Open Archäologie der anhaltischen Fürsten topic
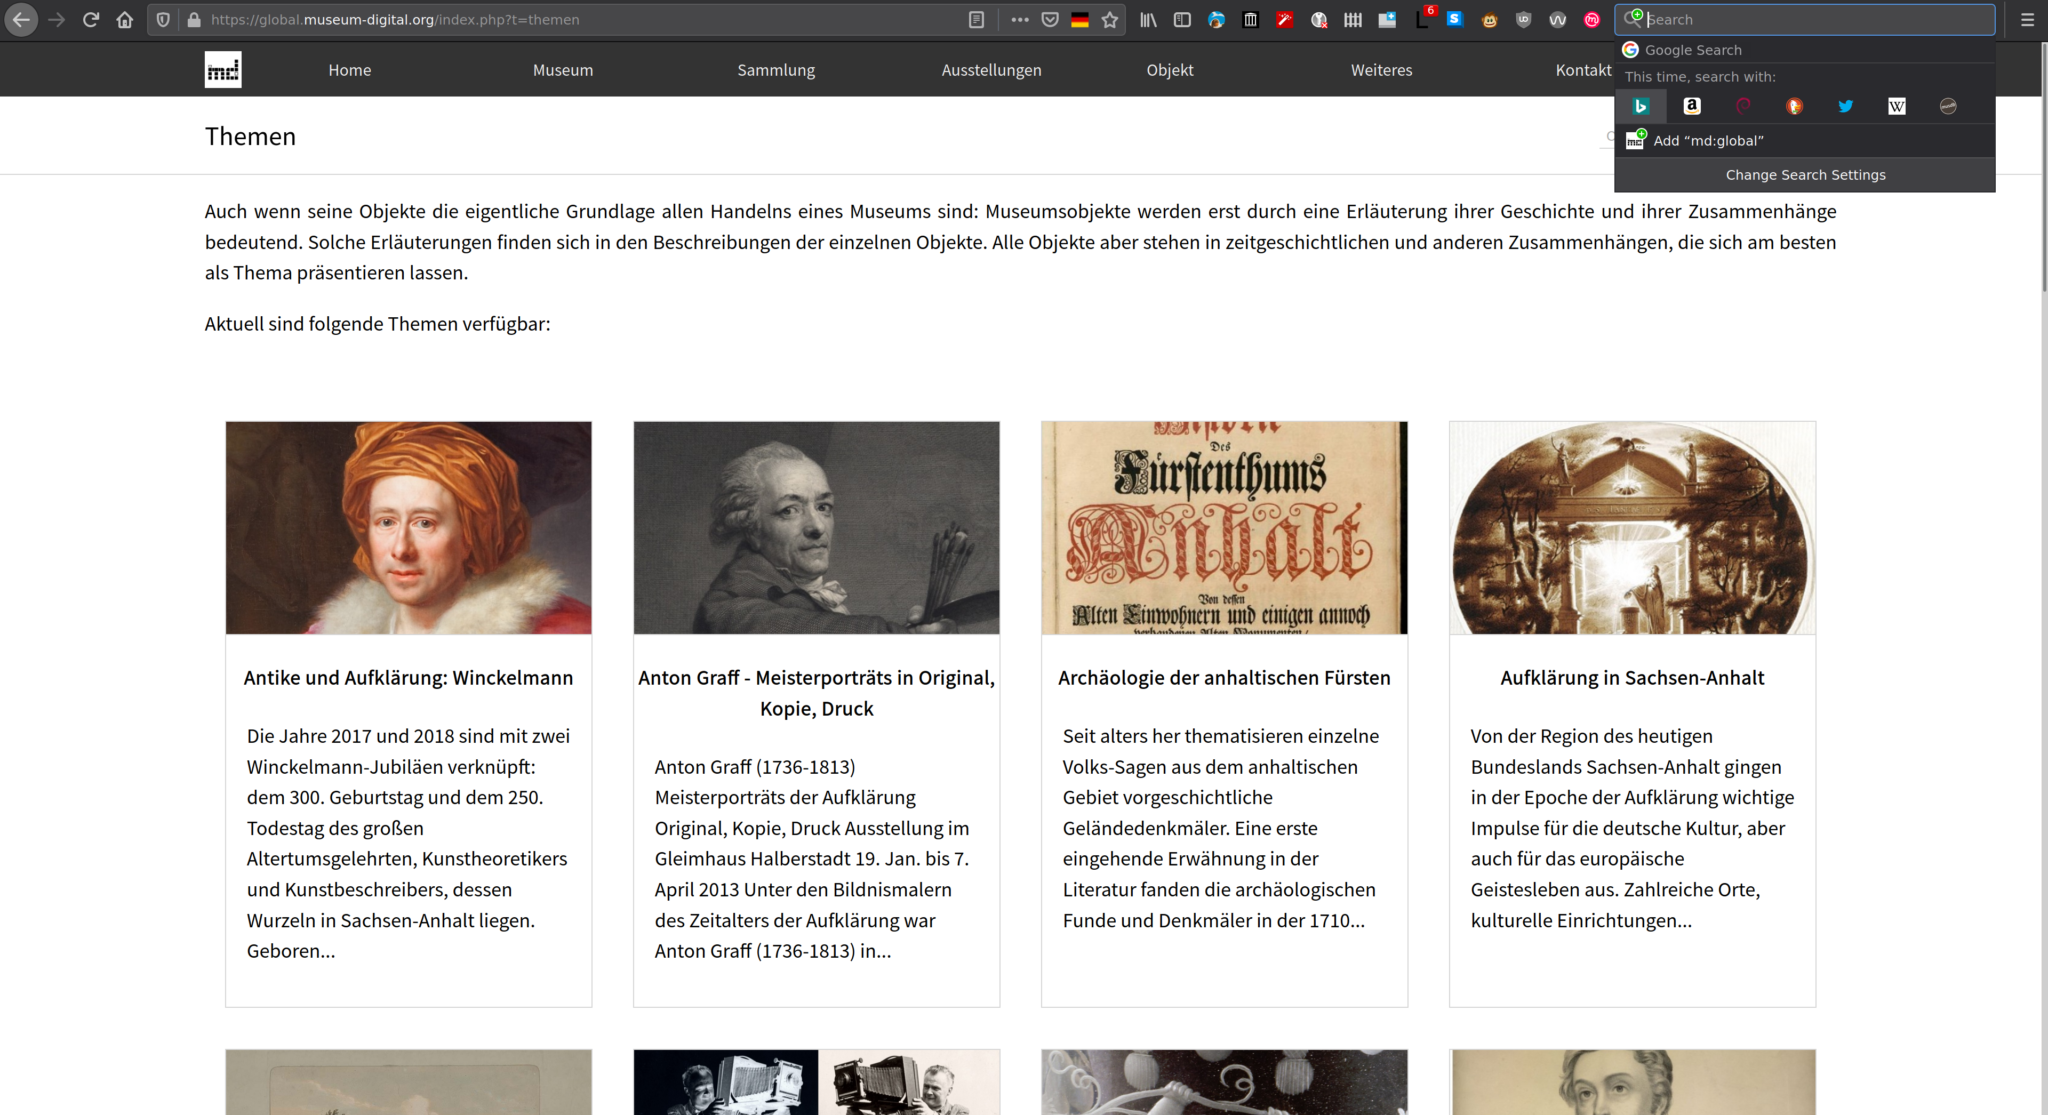The image size is (2048, 1115). point(1224,678)
